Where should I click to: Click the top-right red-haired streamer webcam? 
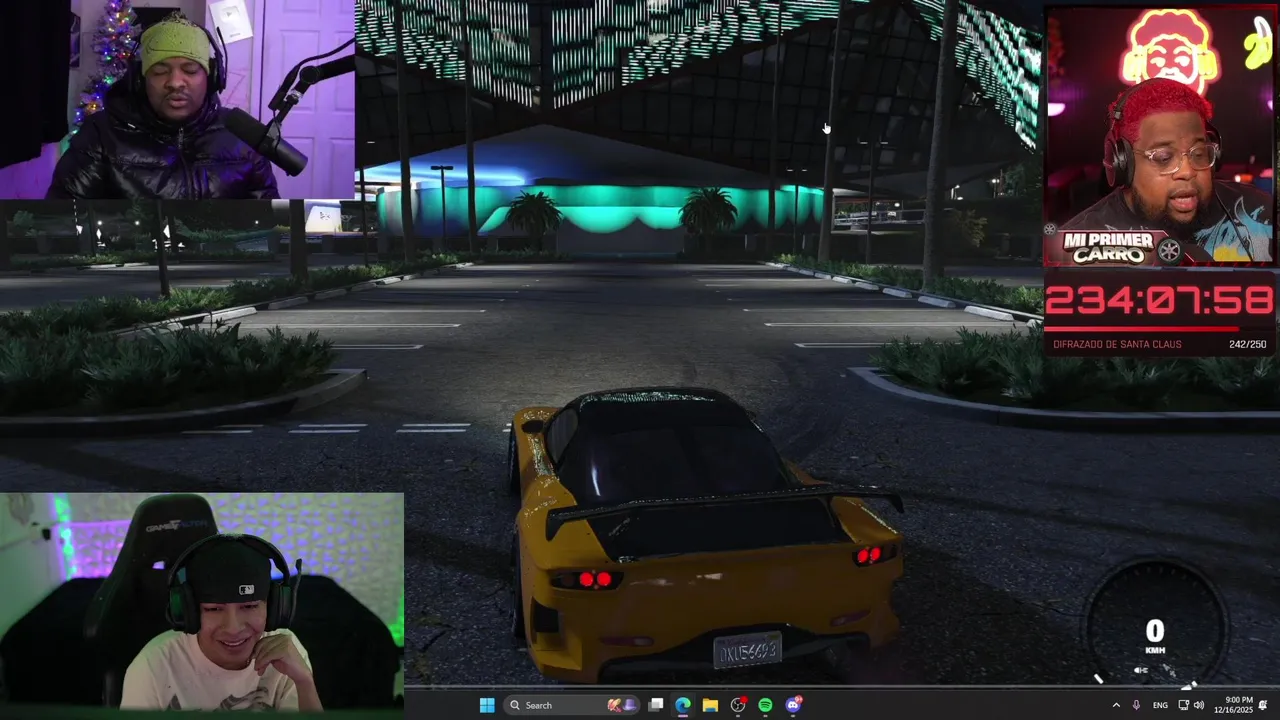coord(1160,137)
